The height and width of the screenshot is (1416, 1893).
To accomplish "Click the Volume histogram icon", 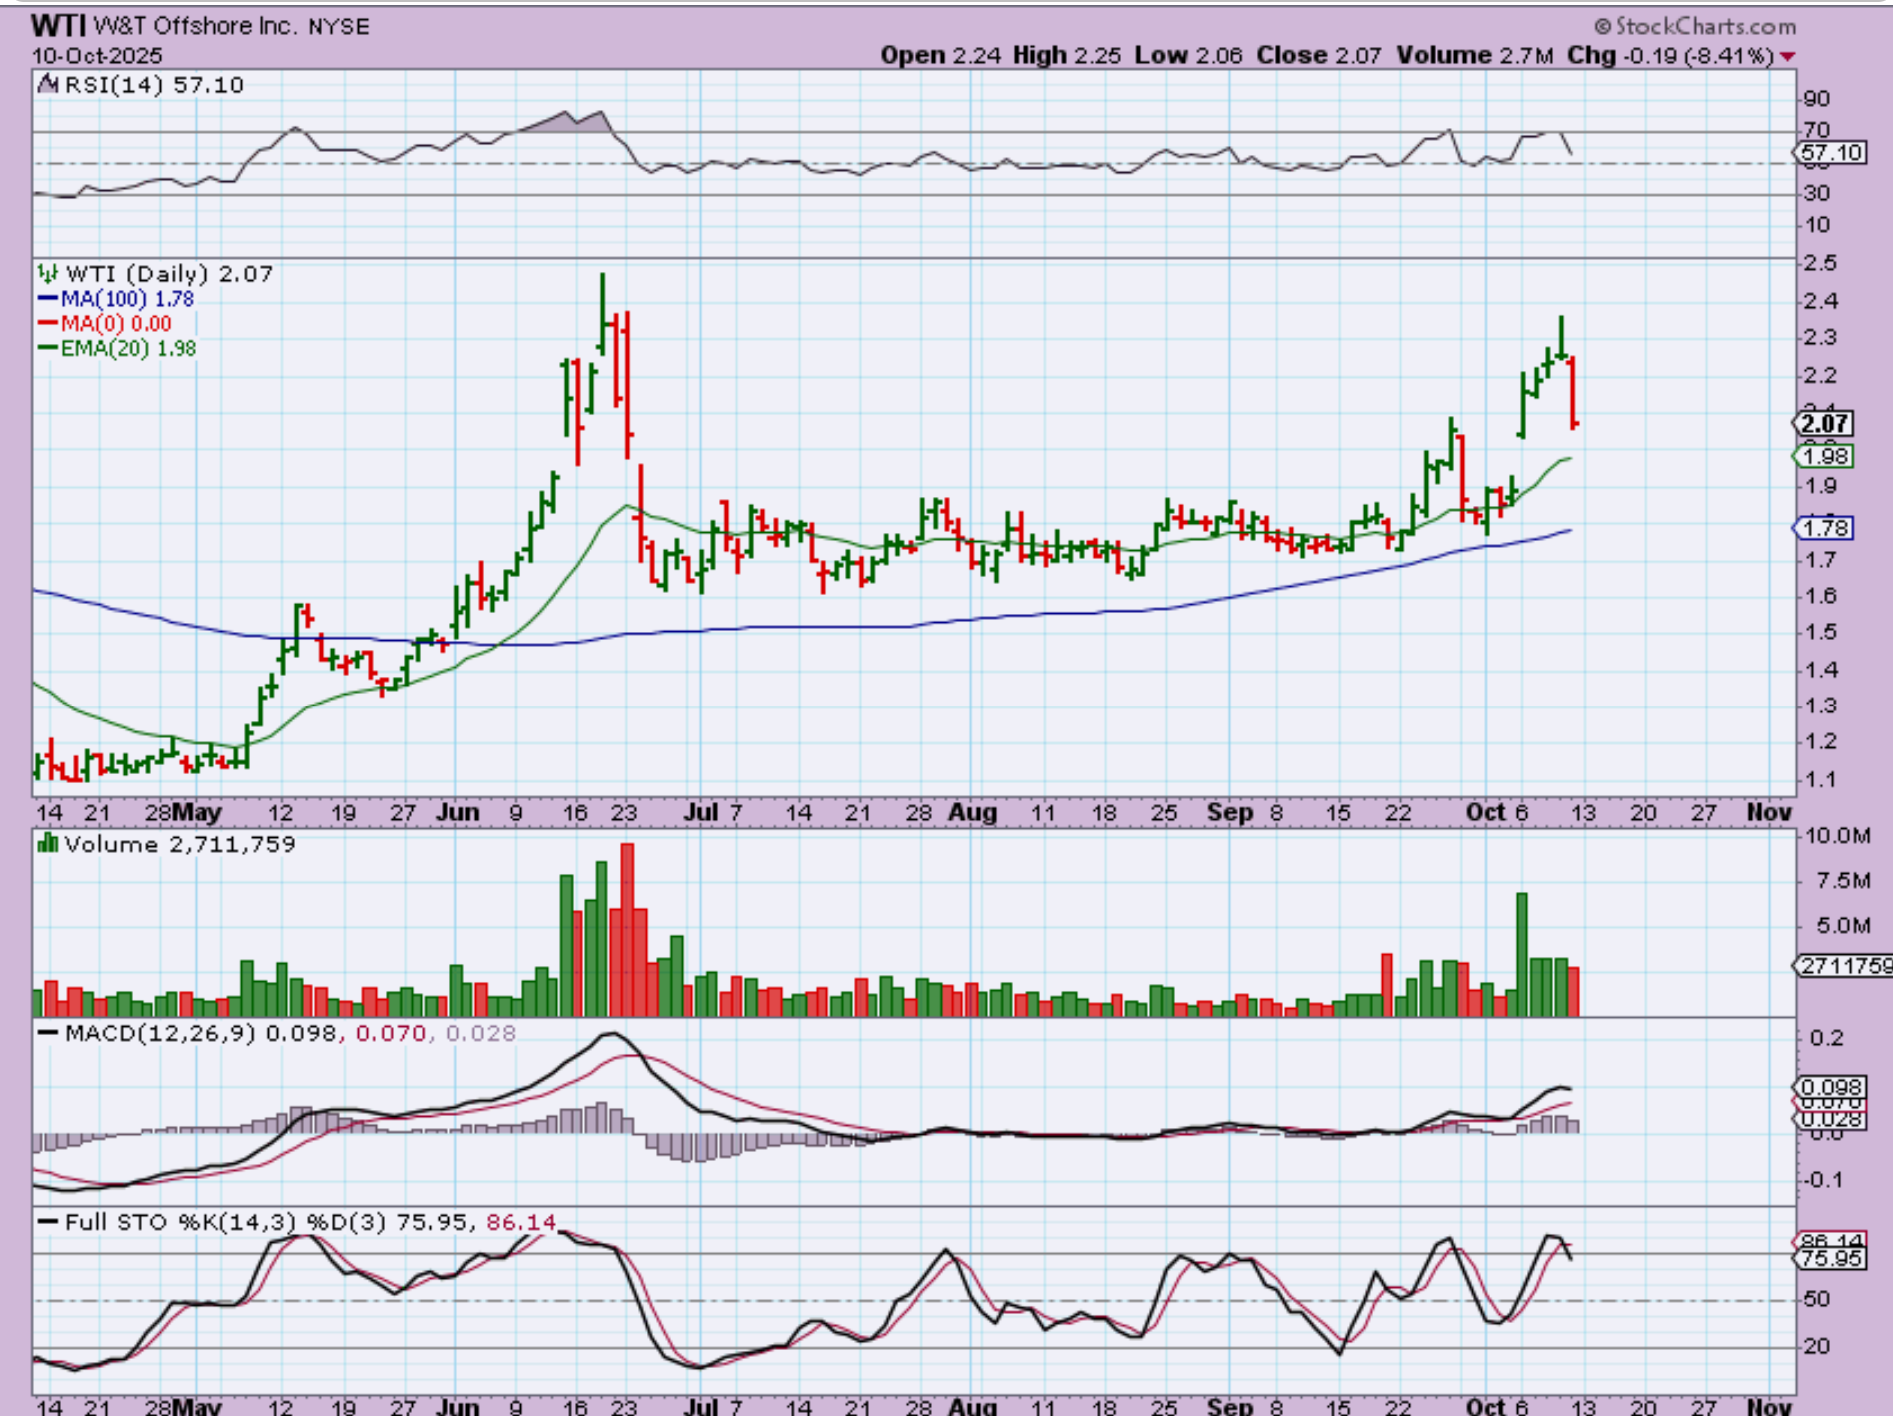I will point(47,844).
